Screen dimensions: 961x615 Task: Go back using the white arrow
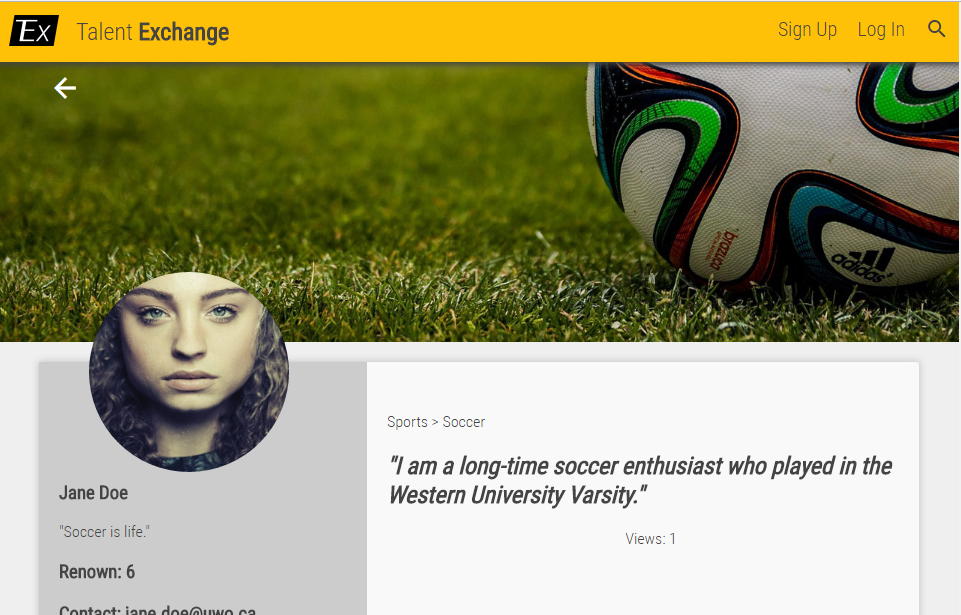pos(65,88)
